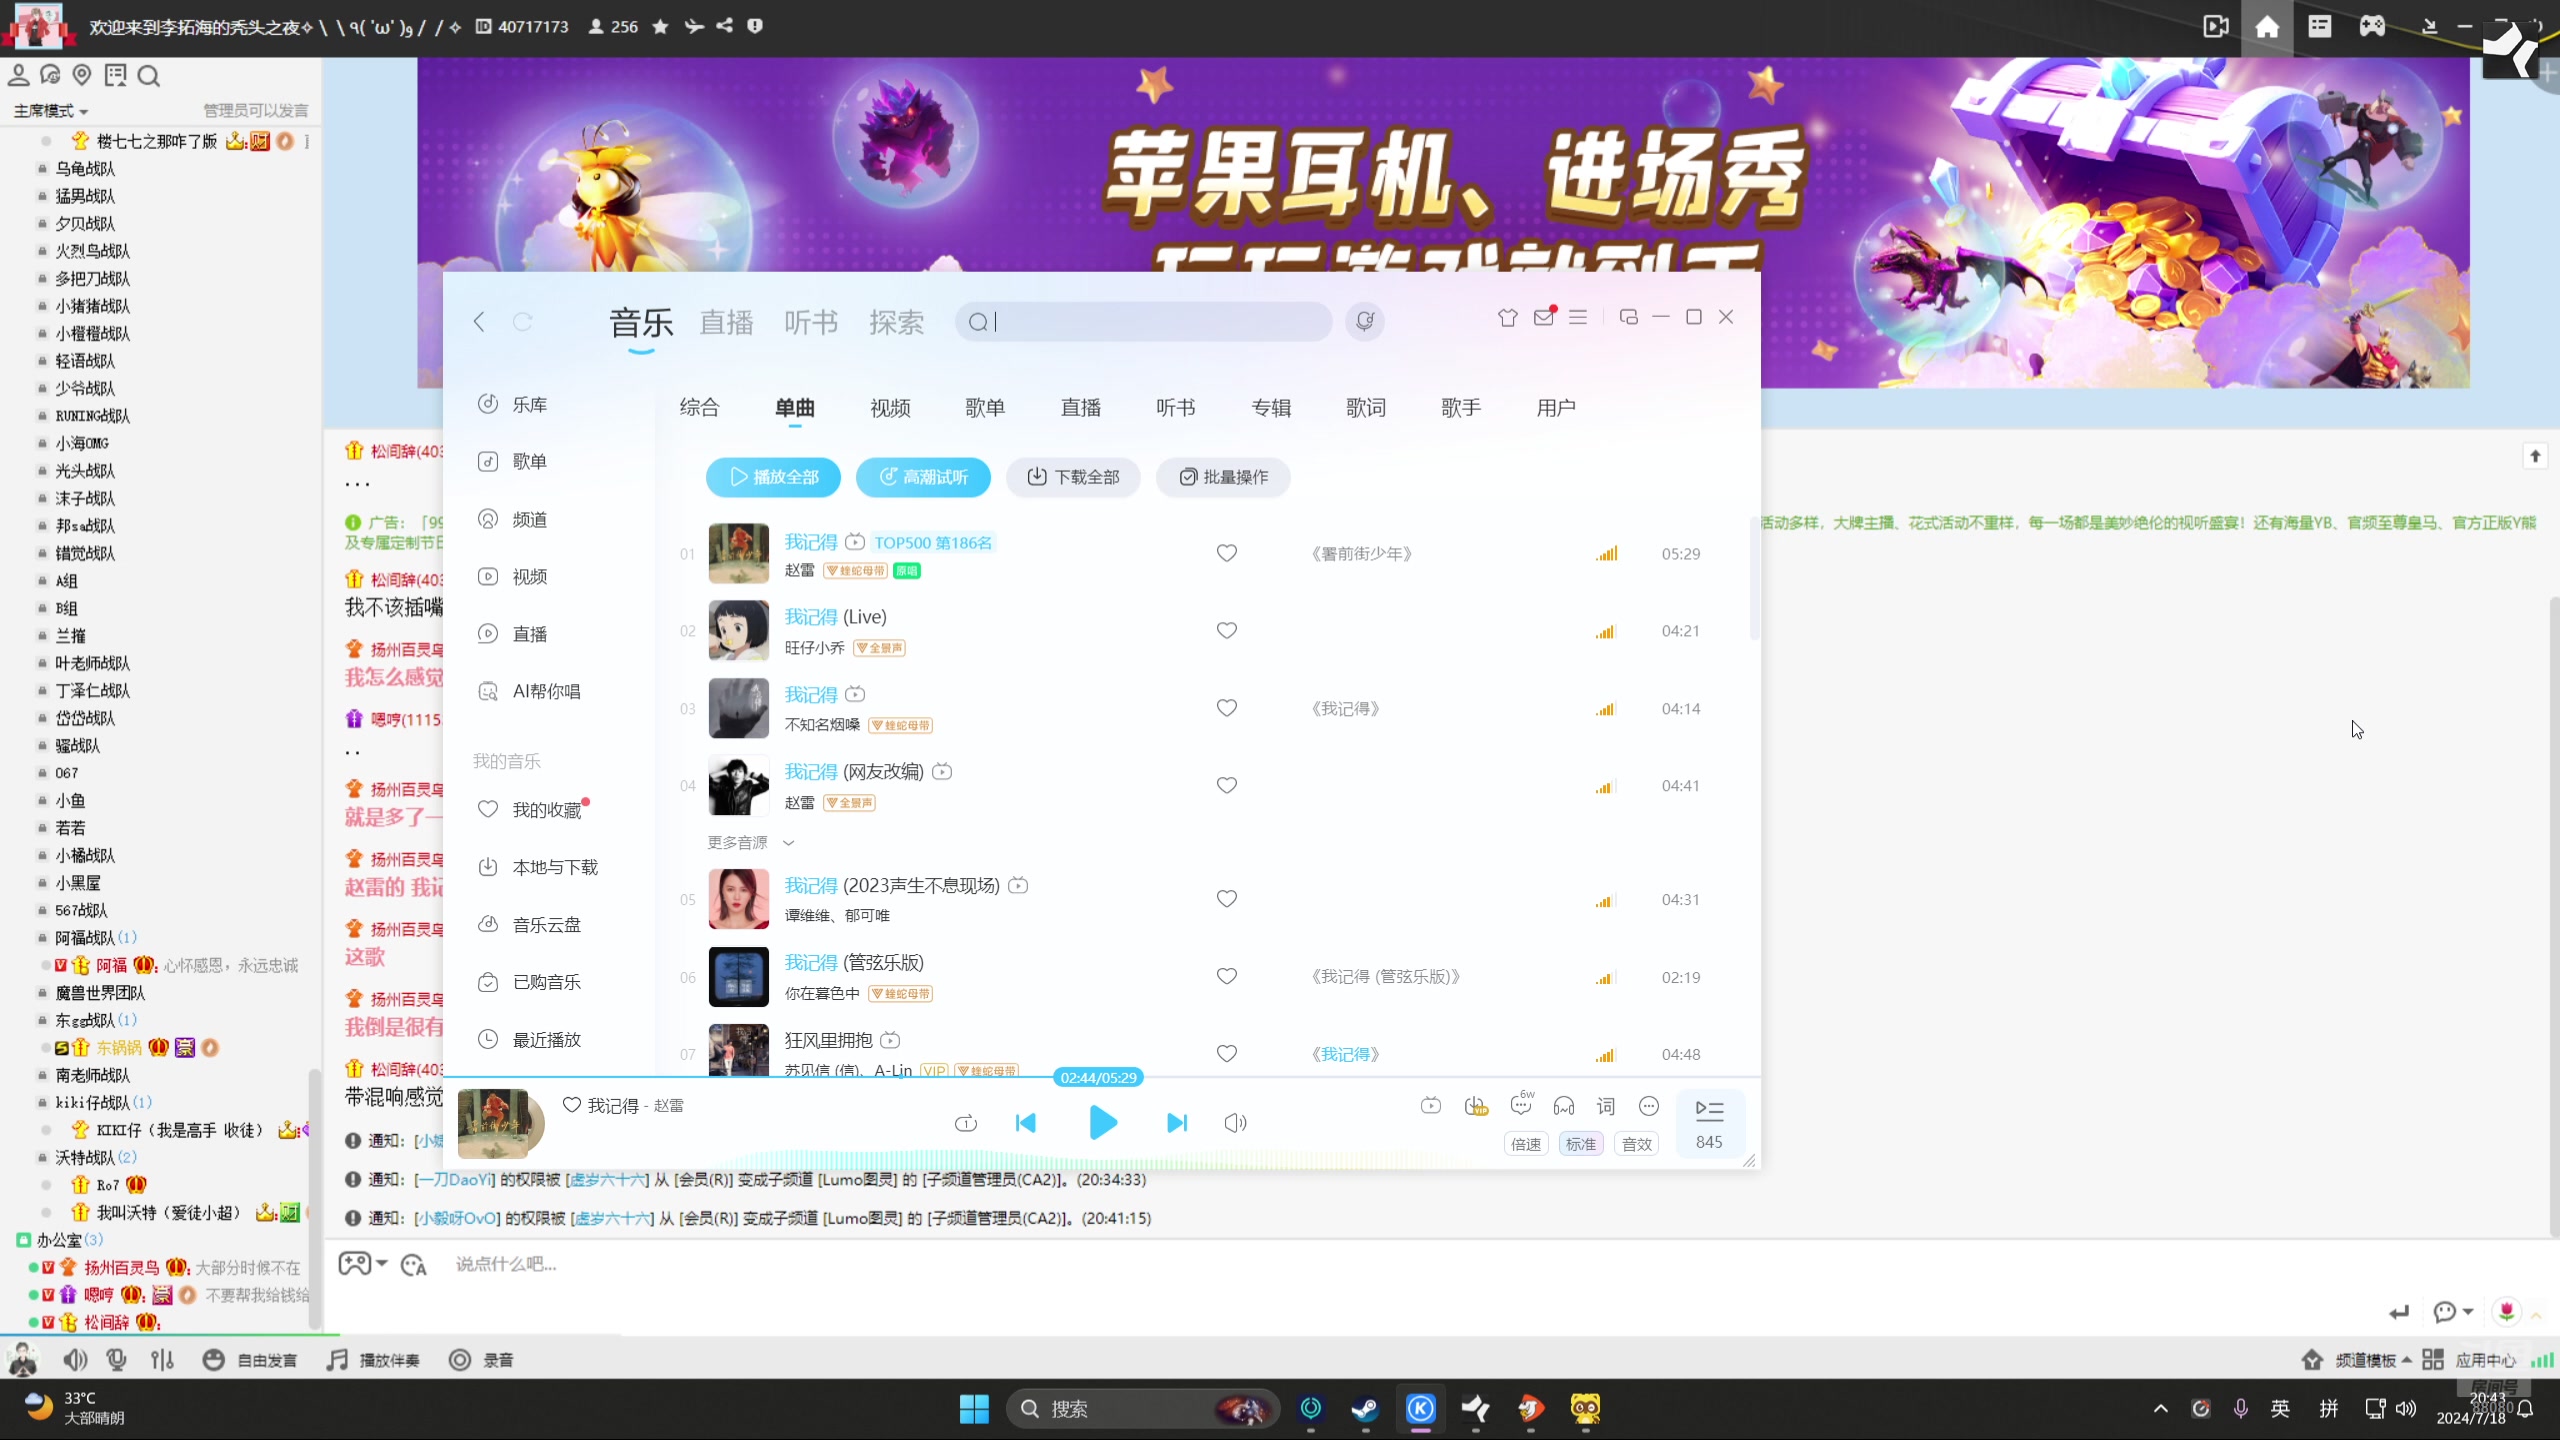Image resolution: width=2560 pixels, height=1440 pixels.
Task: Like 我记得 (管弦乐版)
Action: coord(1227,976)
